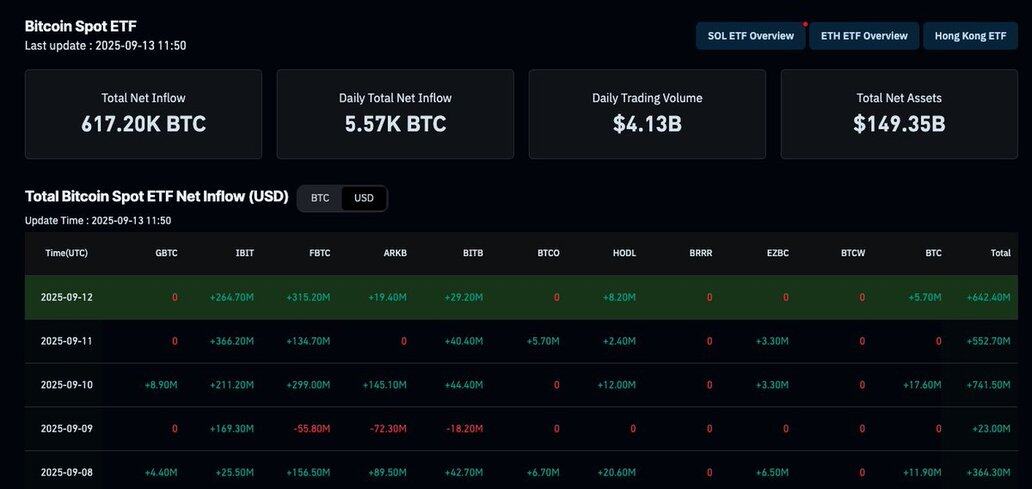Click total value +364.30M
Image resolution: width=1032 pixels, height=489 pixels.
click(x=988, y=473)
